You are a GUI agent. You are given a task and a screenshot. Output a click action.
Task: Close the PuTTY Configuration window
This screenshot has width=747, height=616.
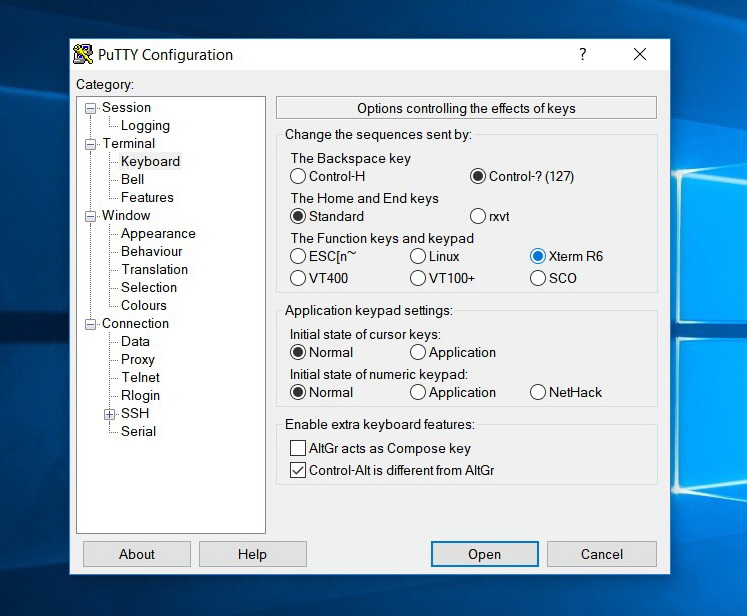click(640, 54)
